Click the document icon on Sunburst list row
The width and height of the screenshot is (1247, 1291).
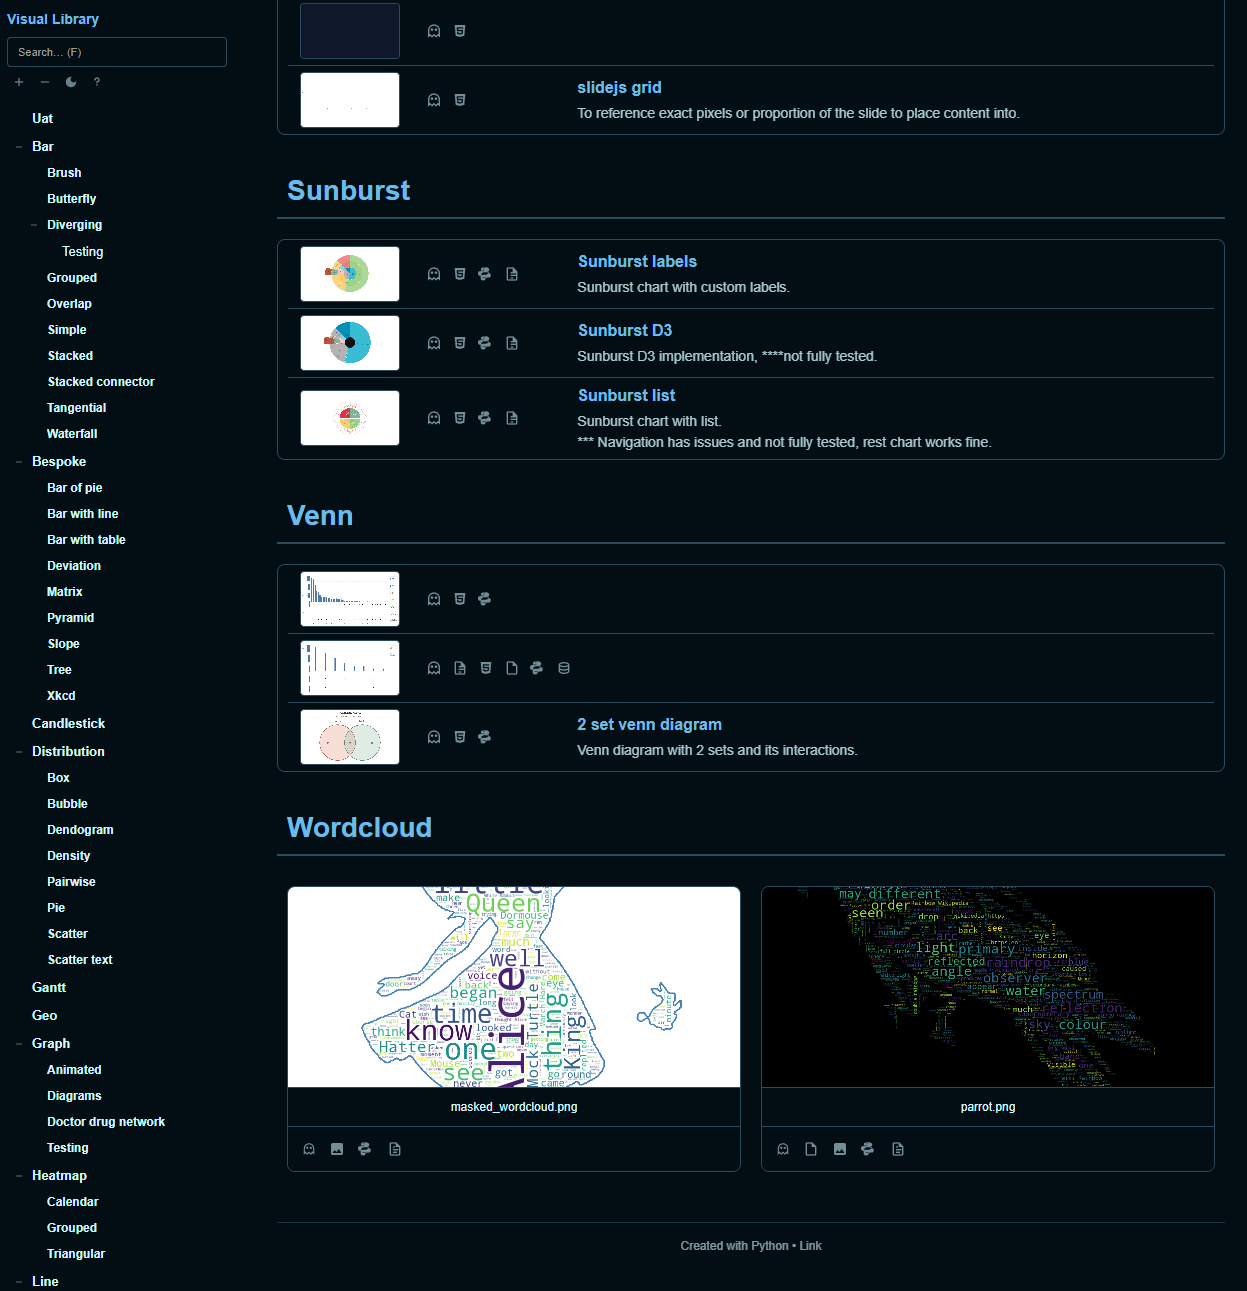click(x=510, y=418)
